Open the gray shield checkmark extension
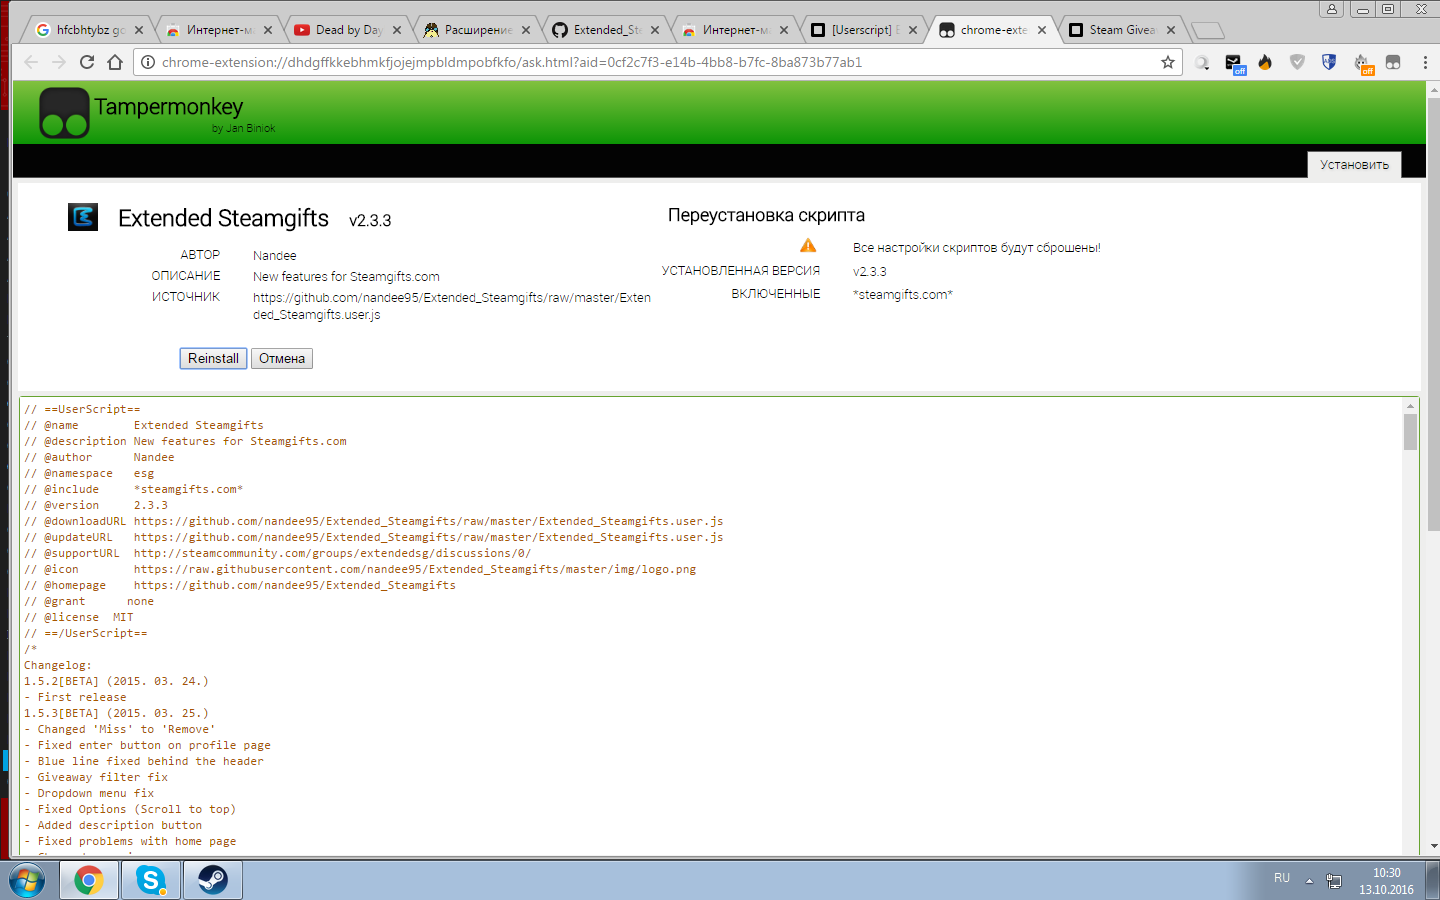This screenshot has width=1440, height=900. coord(1297,62)
